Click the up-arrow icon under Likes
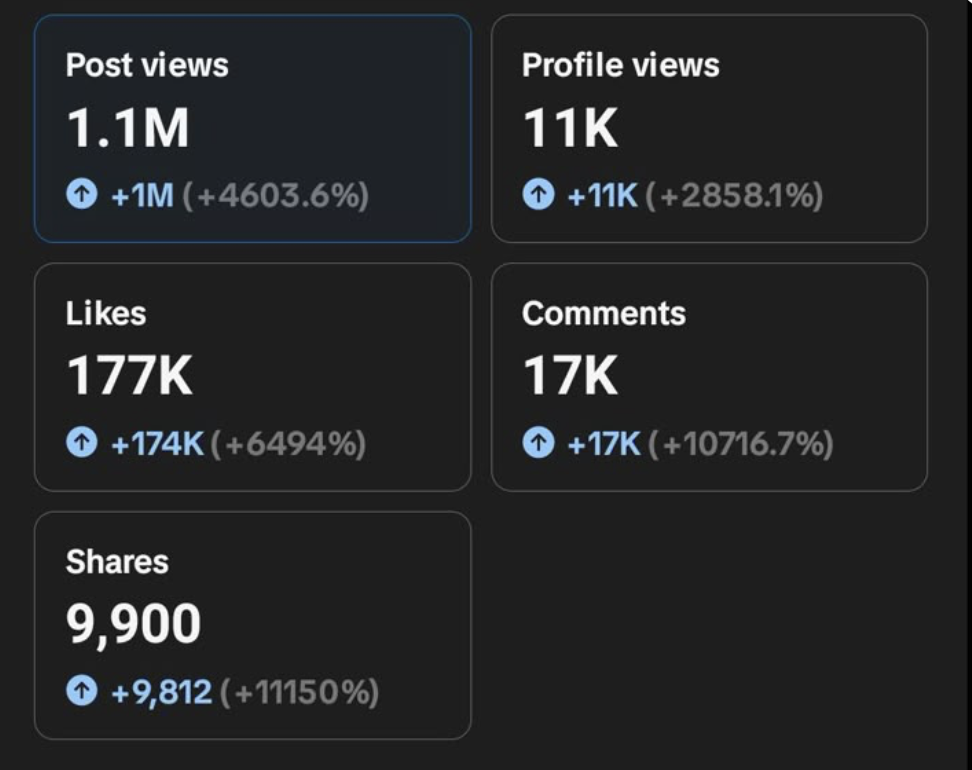This screenshot has height=770, width=972. (x=82, y=443)
